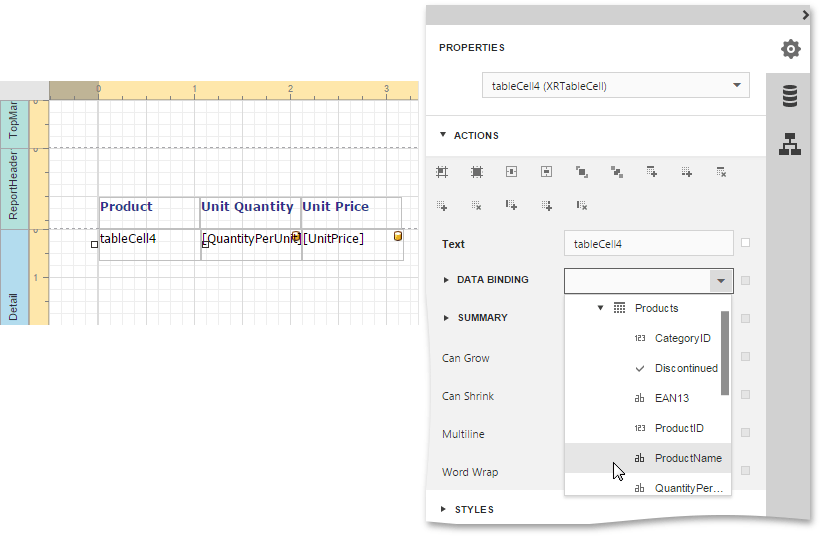Screen dimensions: 823x539
Task: Click the Align to Grid action icon
Action: pyautogui.click(x=442, y=172)
